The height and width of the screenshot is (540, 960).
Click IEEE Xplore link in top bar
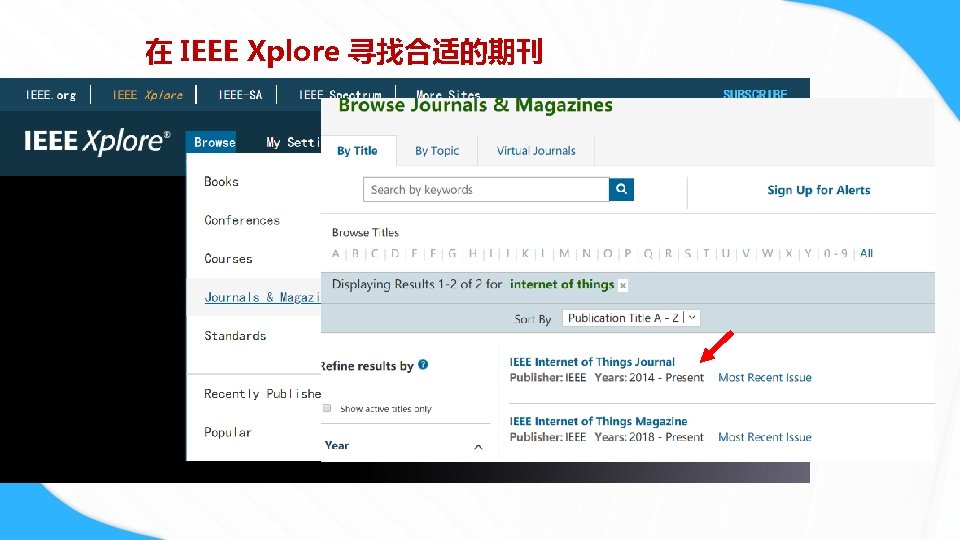point(148,95)
